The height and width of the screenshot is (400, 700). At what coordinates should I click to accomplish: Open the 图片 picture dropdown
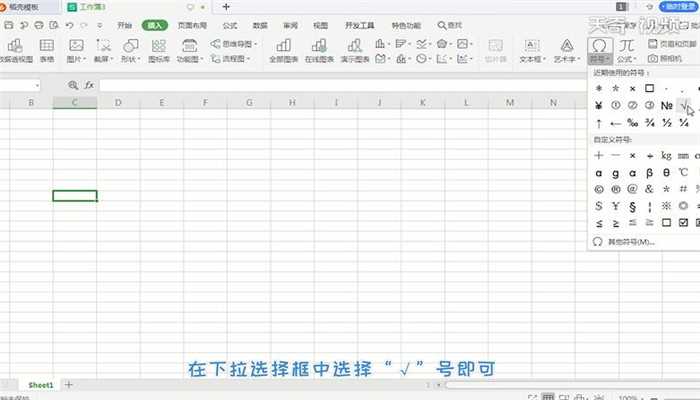(x=76, y=59)
